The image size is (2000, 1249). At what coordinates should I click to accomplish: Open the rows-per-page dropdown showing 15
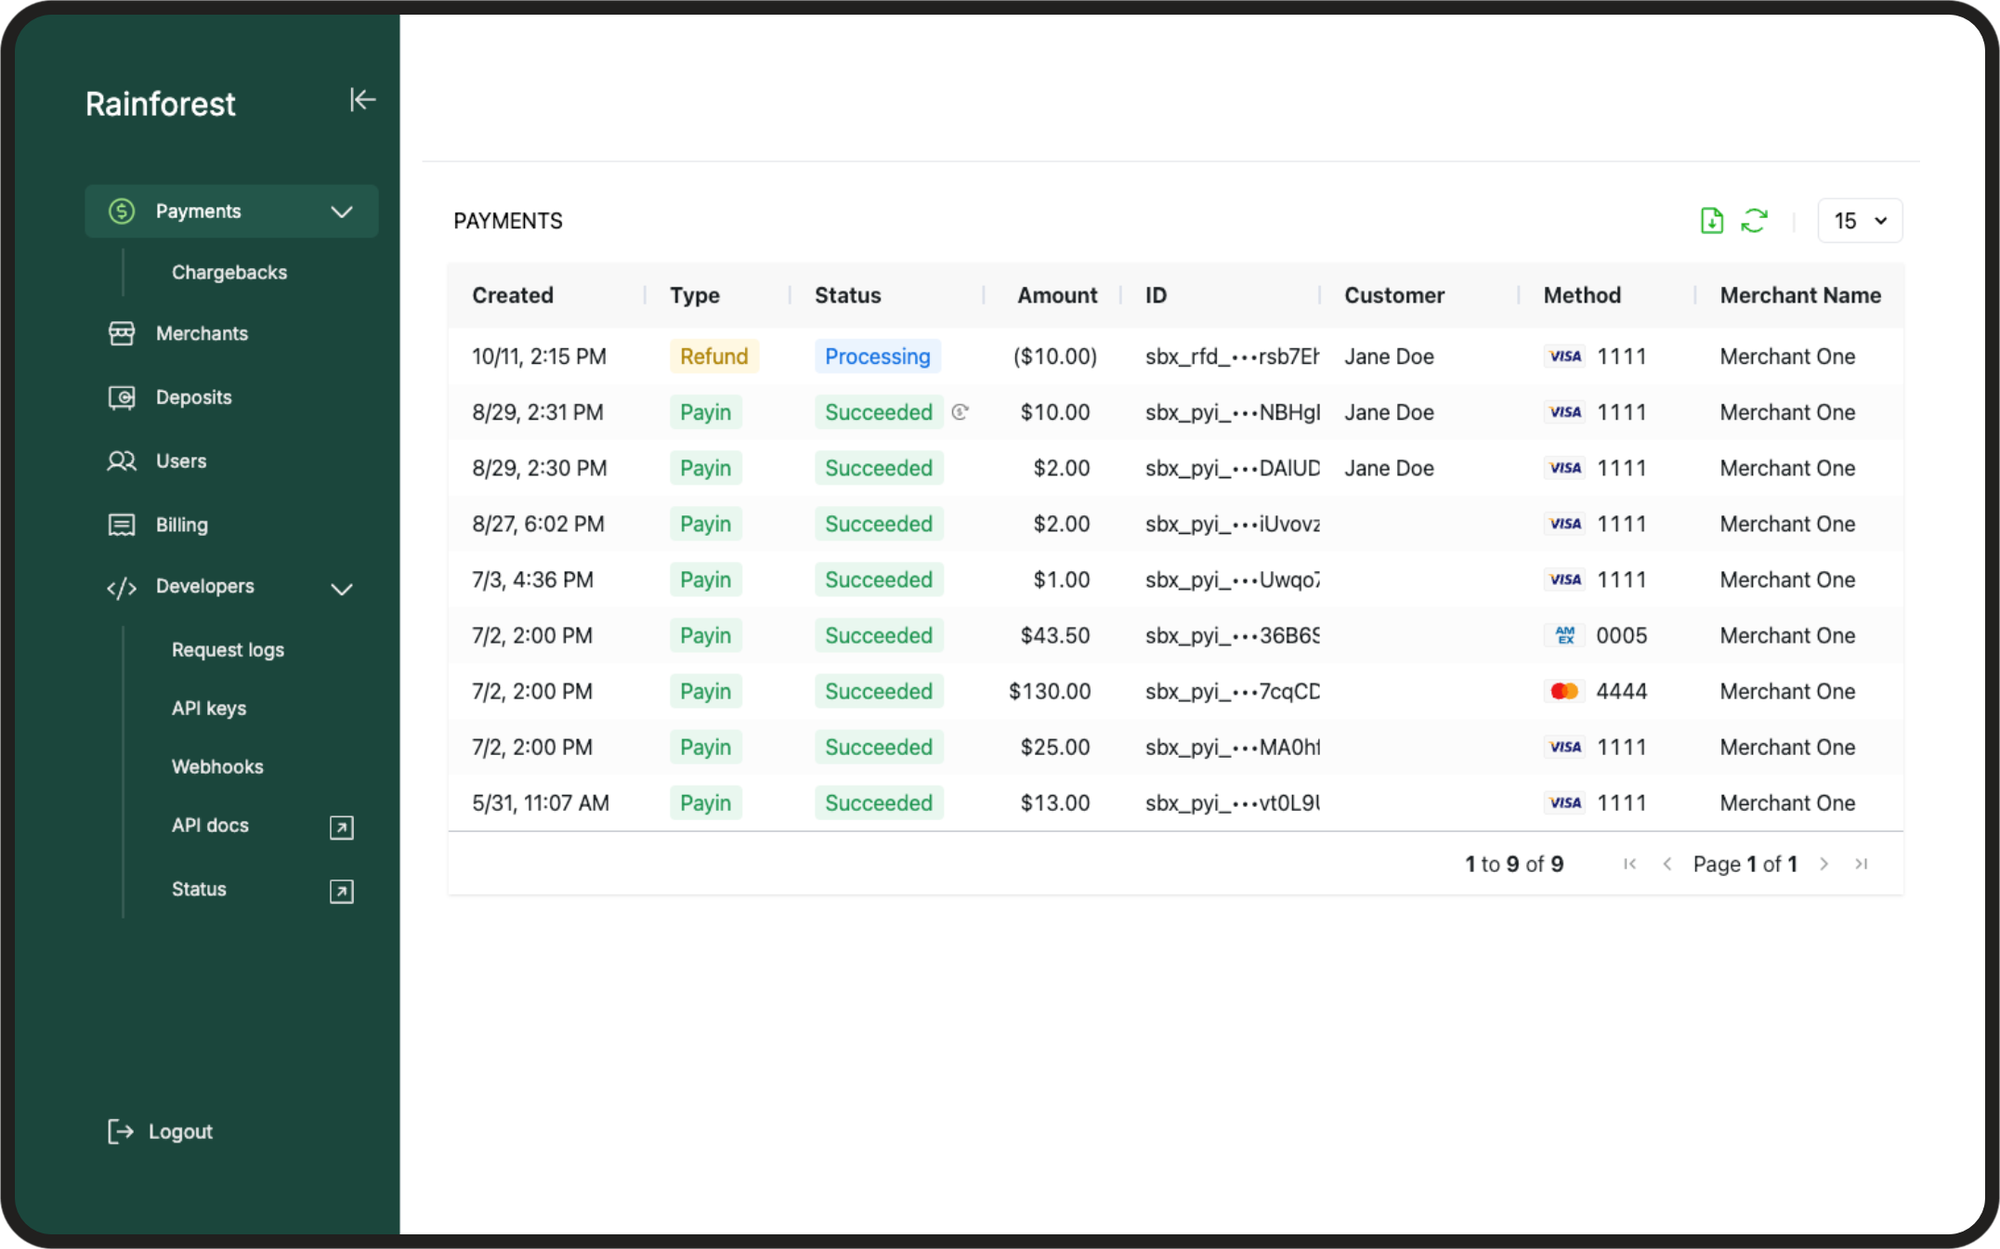1859,221
